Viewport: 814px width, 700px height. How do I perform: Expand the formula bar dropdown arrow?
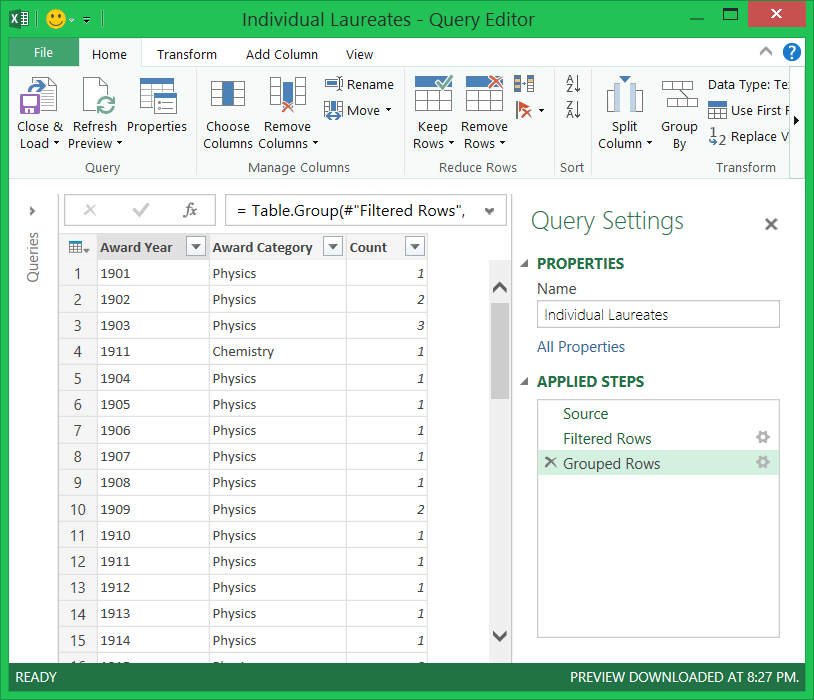[x=489, y=211]
